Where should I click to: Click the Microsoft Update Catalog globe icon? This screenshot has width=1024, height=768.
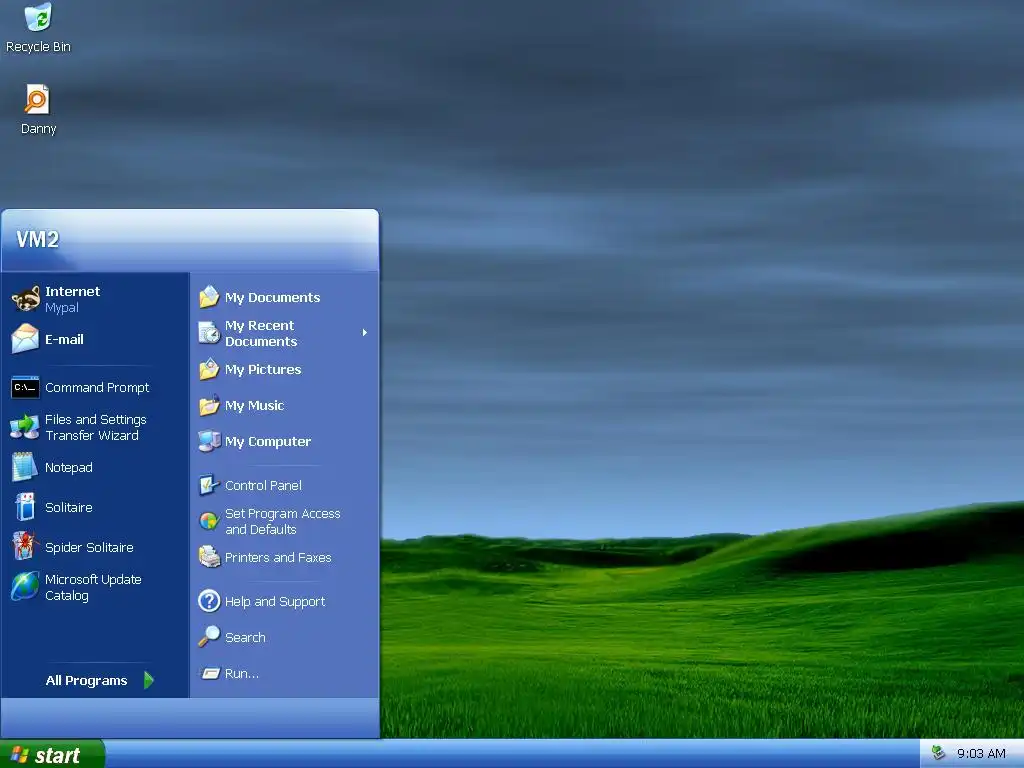coord(25,586)
